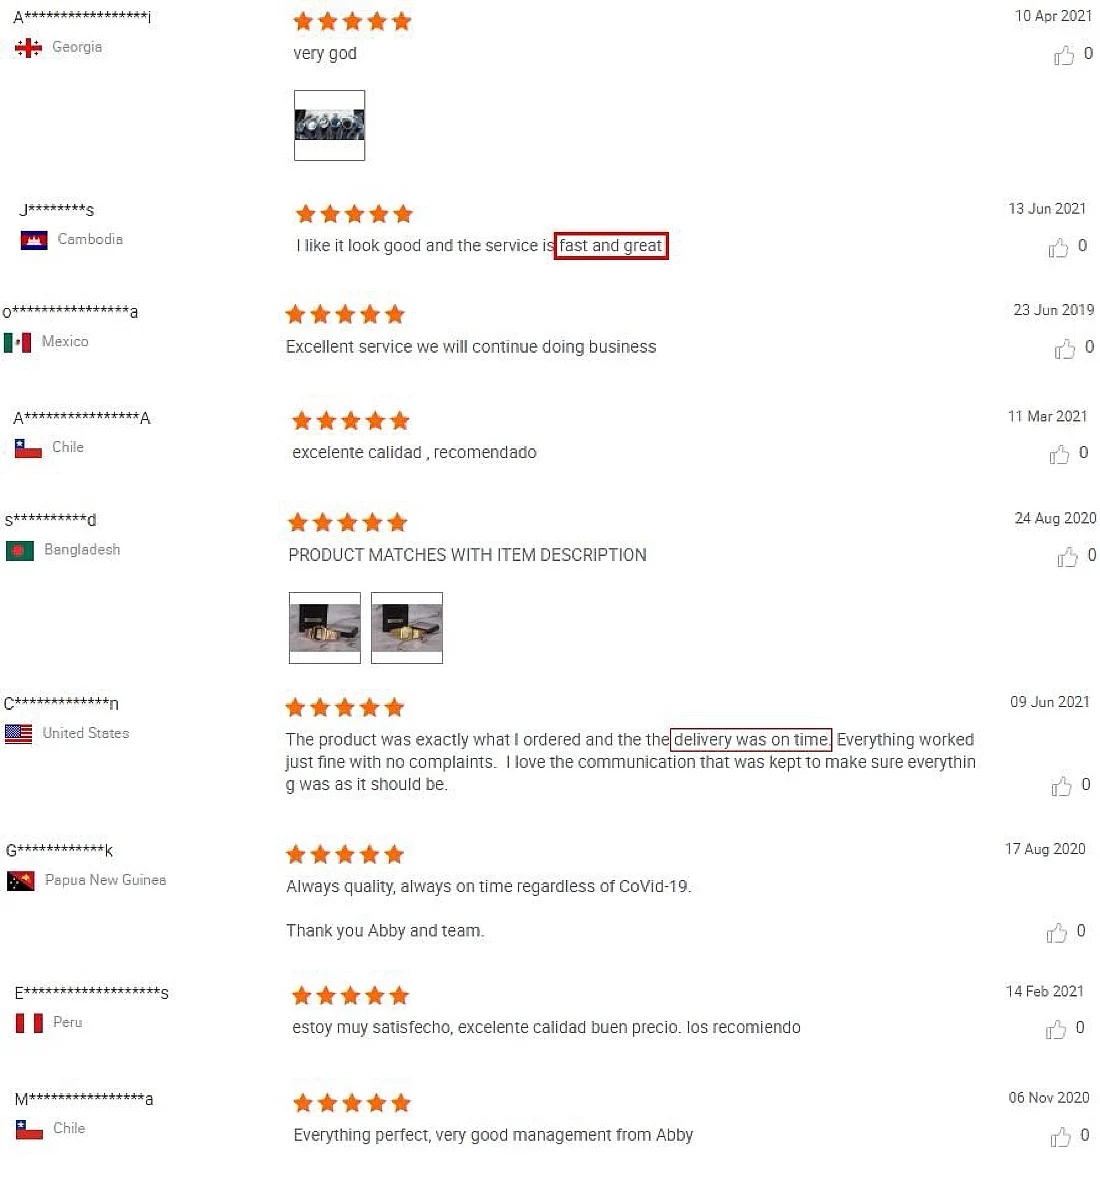Like the 11 Mar 2021 Chile review
1100x1184 pixels.
click(x=1059, y=454)
